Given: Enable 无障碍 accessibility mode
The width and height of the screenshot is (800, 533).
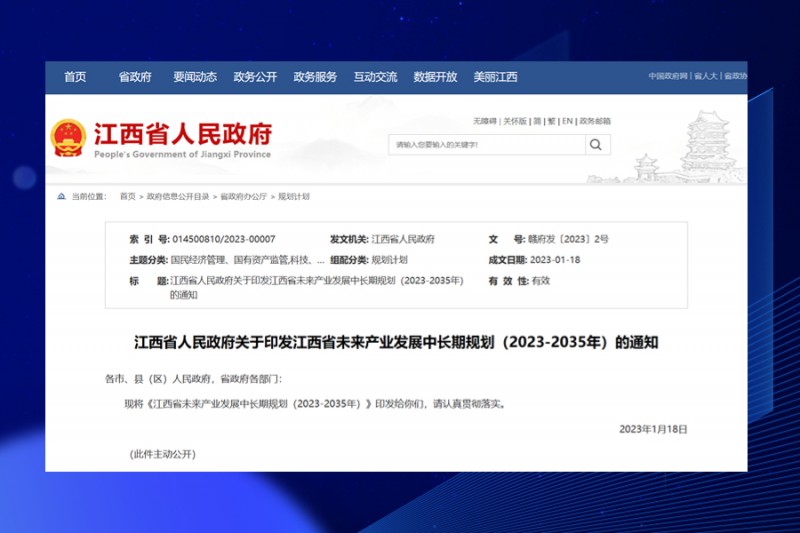Looking at the screenshot, I should click(485, 121).
